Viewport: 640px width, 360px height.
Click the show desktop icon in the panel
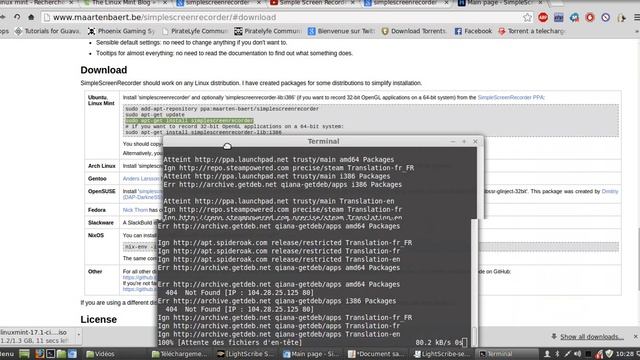pos(24,354)
